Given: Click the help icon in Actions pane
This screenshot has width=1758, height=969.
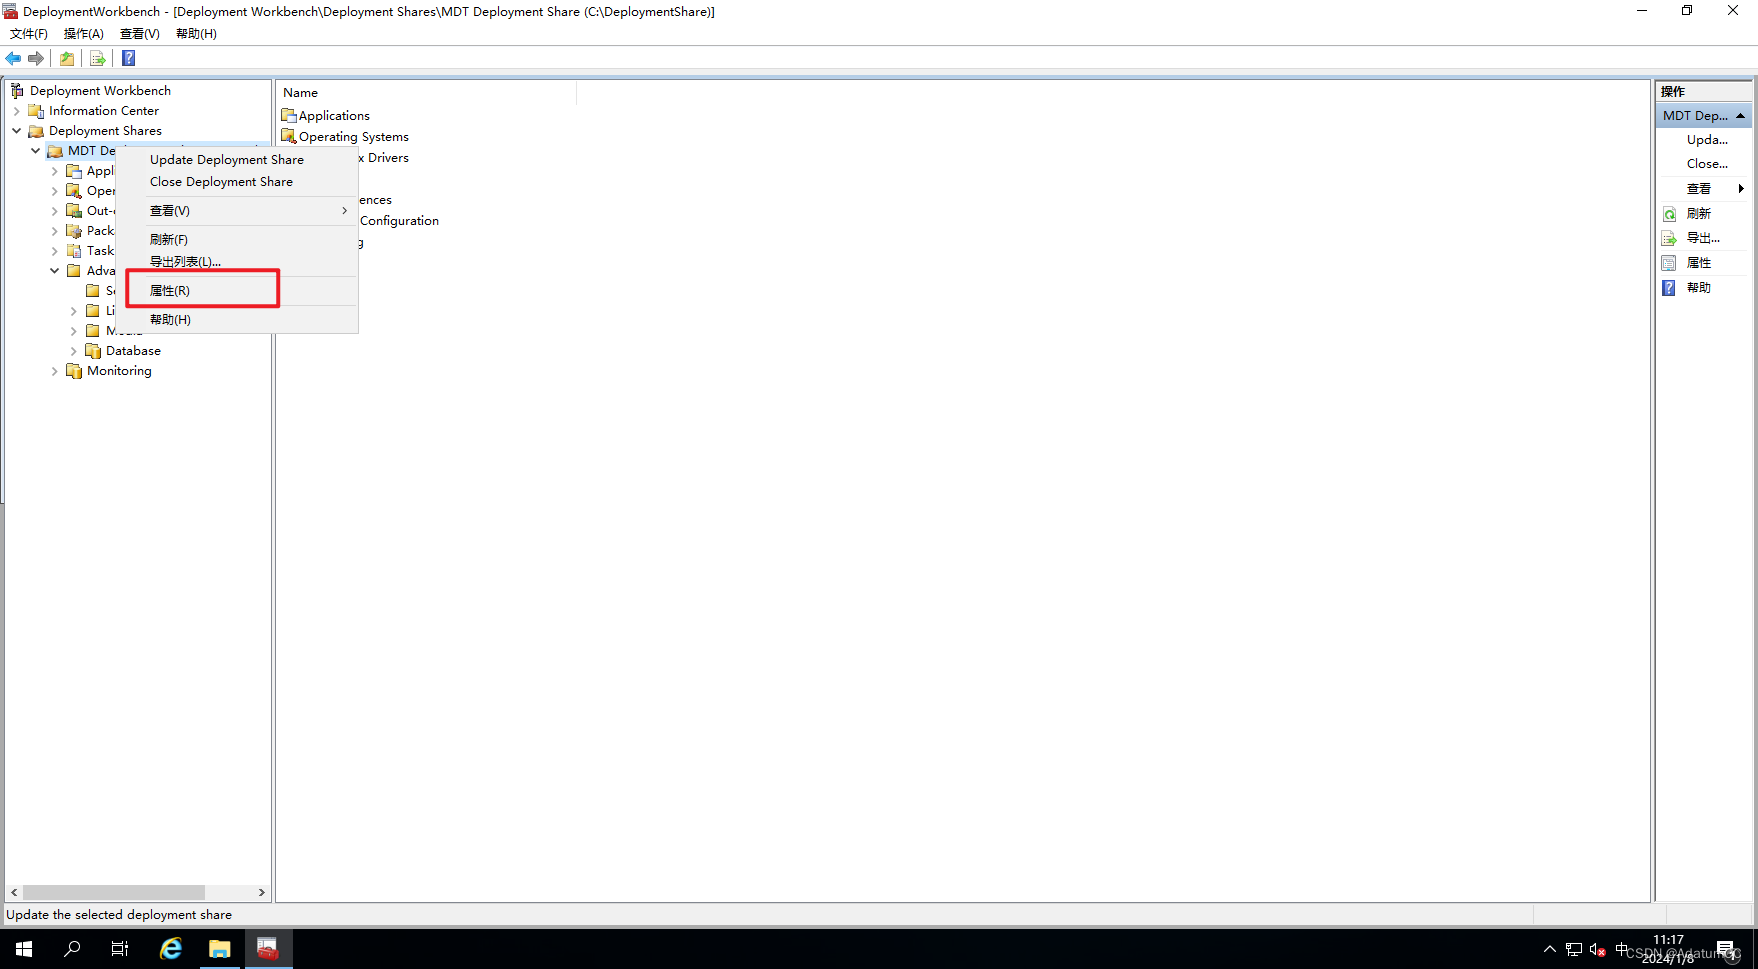Looking at the screenshot, I should coord(1669,288).
